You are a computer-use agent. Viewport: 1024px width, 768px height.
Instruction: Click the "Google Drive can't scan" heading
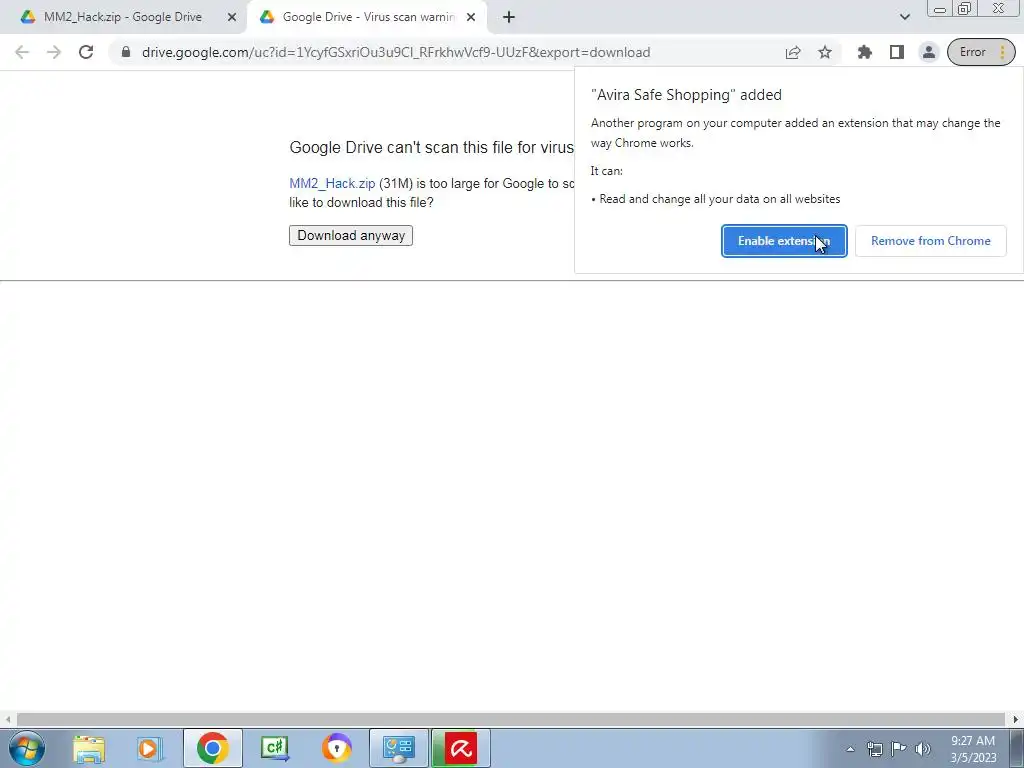point(432,148)
